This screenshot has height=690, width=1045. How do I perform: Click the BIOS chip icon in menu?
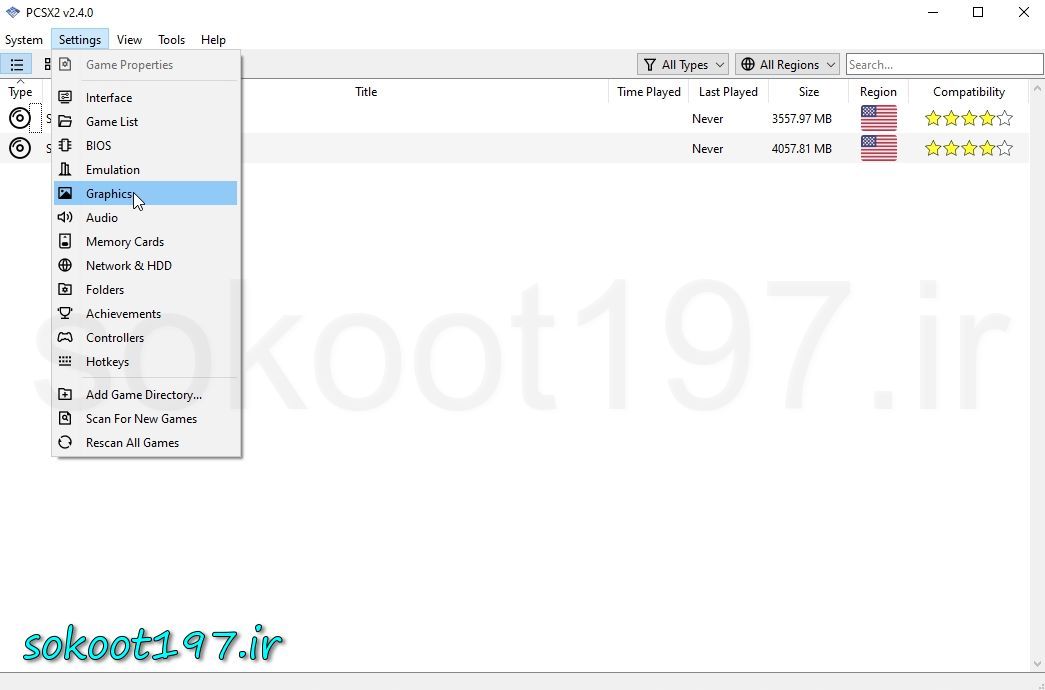(65, 146)
